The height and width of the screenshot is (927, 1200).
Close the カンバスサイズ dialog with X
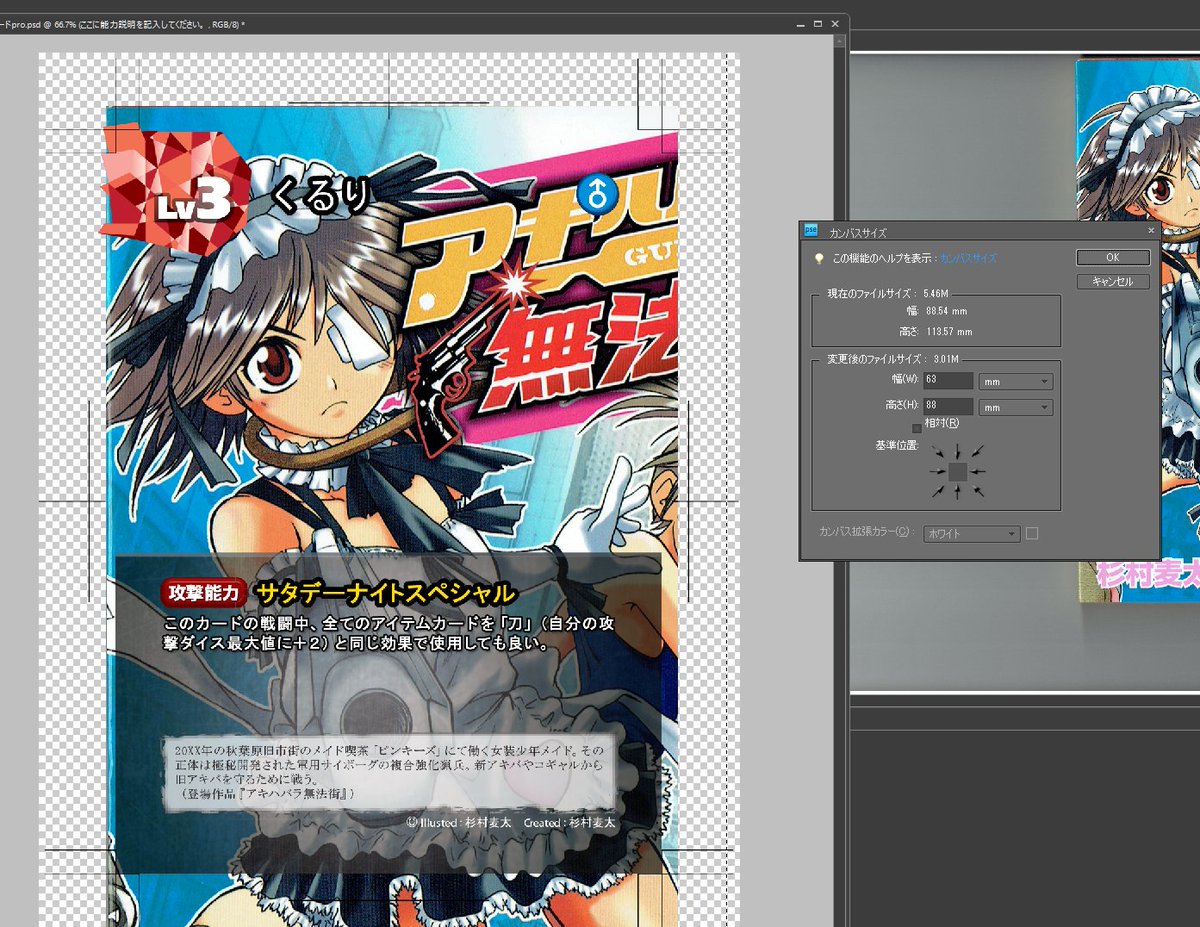[1150, 230]
